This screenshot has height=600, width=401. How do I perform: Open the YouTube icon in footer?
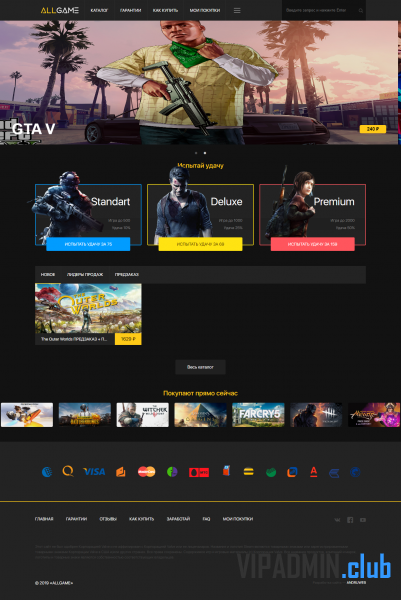(x=363, y=520)
